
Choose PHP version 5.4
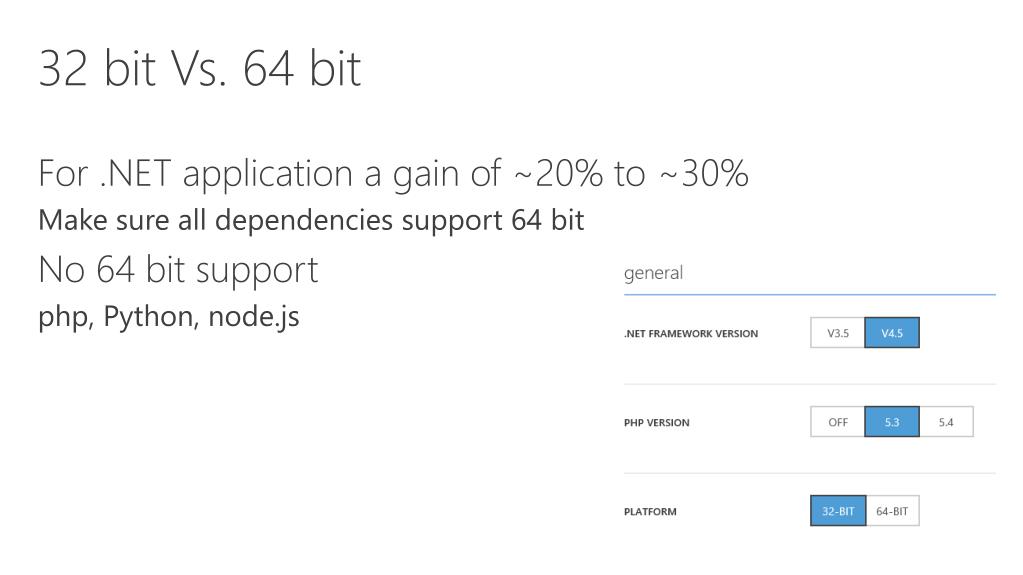tap(946, 422)
